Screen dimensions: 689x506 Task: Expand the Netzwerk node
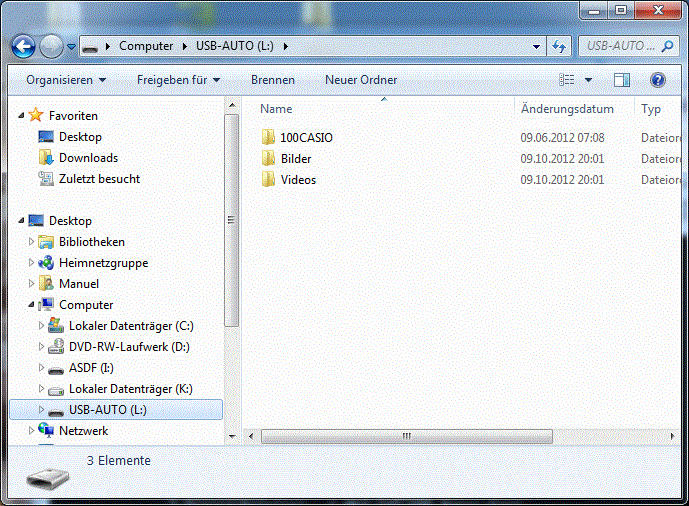point(31,430)
